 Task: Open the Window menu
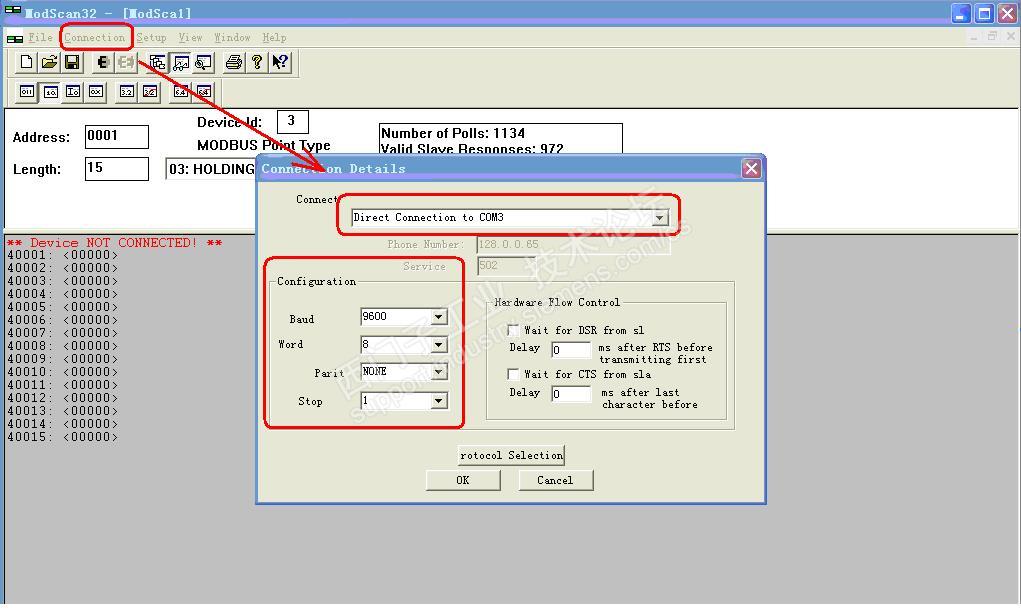(x=232, y=38)
